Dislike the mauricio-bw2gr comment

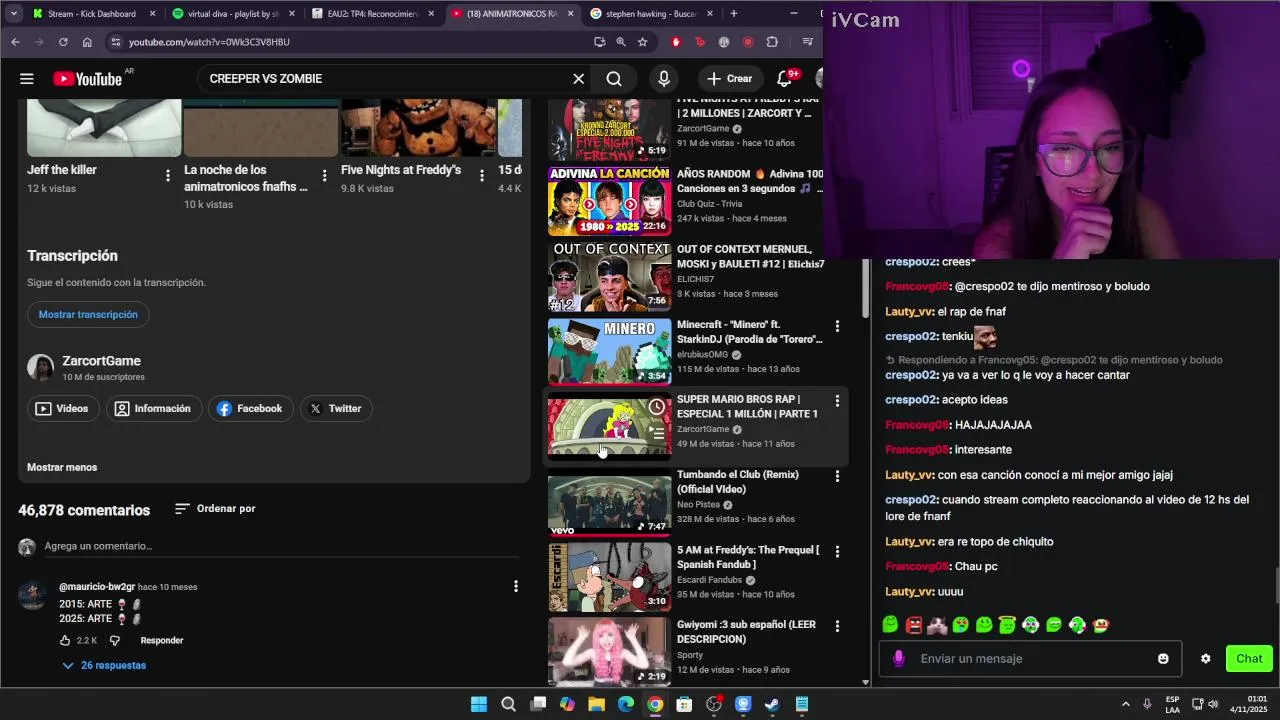click(x=114, y=640)
